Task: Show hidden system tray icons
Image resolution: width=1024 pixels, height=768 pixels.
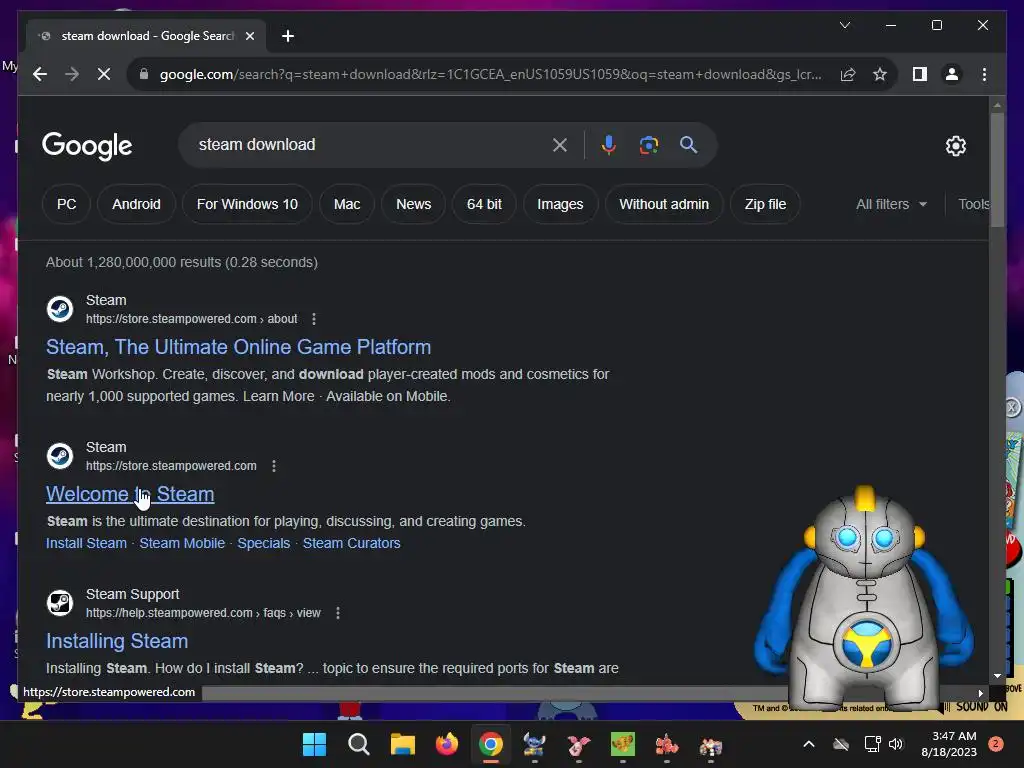Action: tap(808, 744)
